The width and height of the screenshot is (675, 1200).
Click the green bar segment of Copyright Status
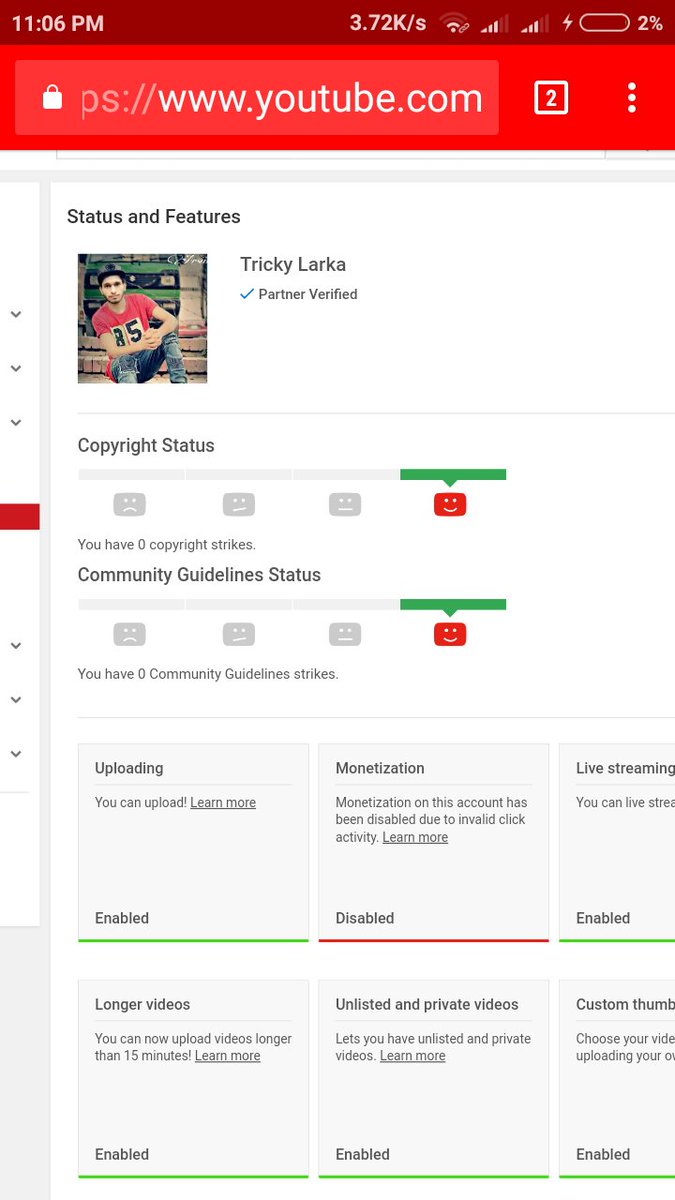[x=453, y=475]
